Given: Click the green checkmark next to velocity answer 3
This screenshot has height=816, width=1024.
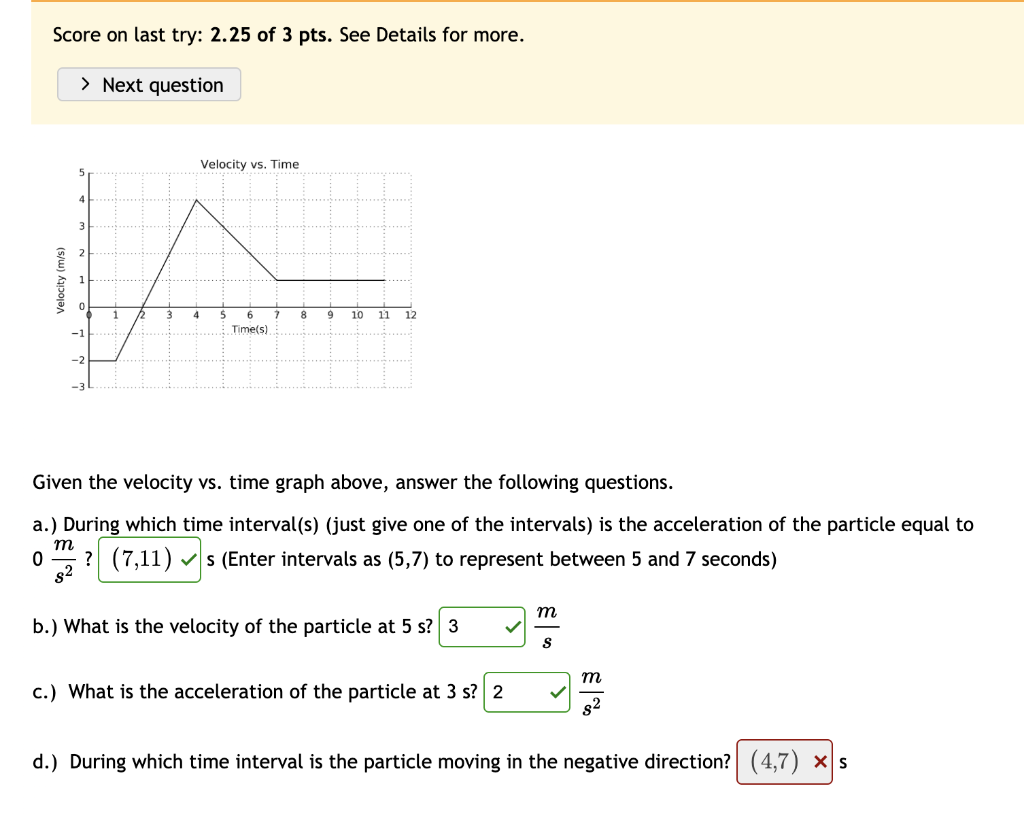Looking at the screenshot, I should (x=512, y=626).
